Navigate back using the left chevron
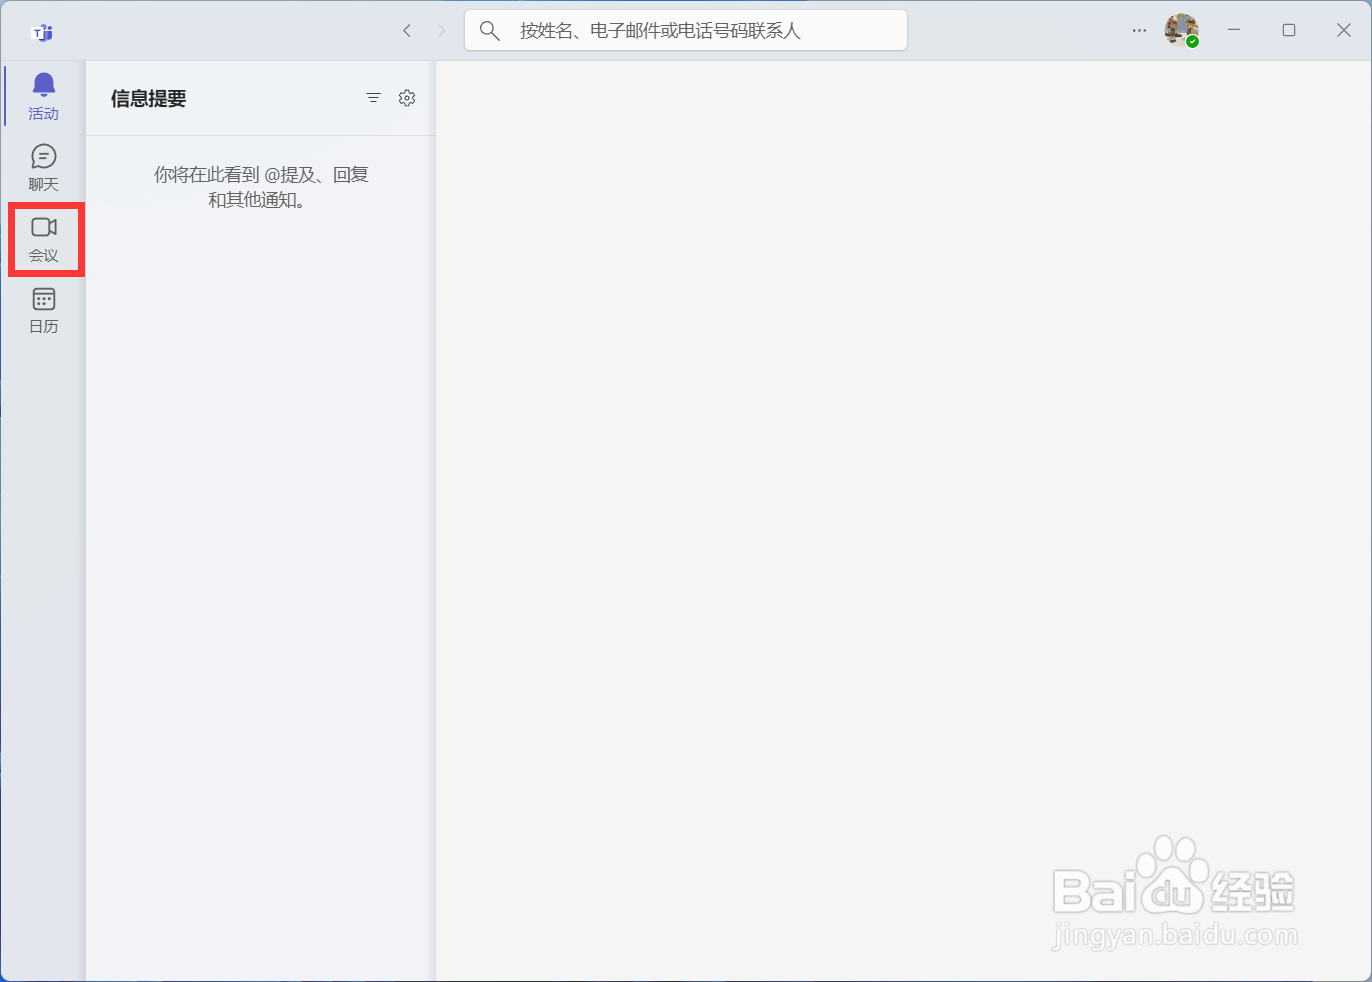Viewport: 1372px width, 982px height. click(x=406, y=30)
